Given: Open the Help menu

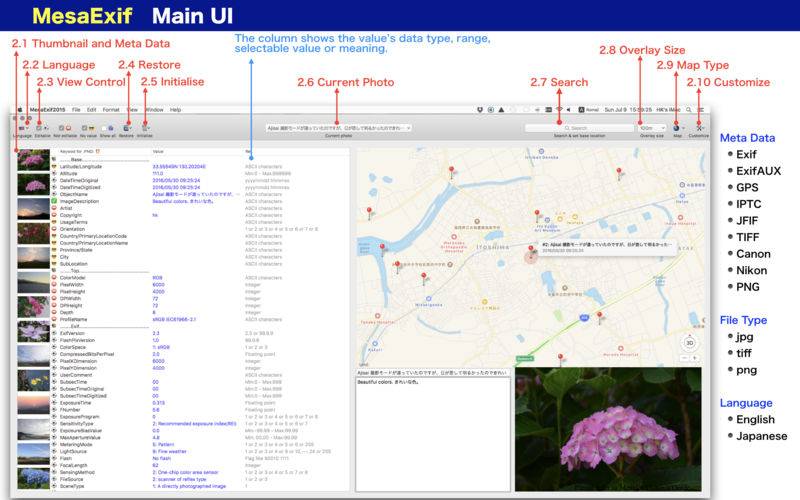Looking at the screenshot, I should 176,110.
